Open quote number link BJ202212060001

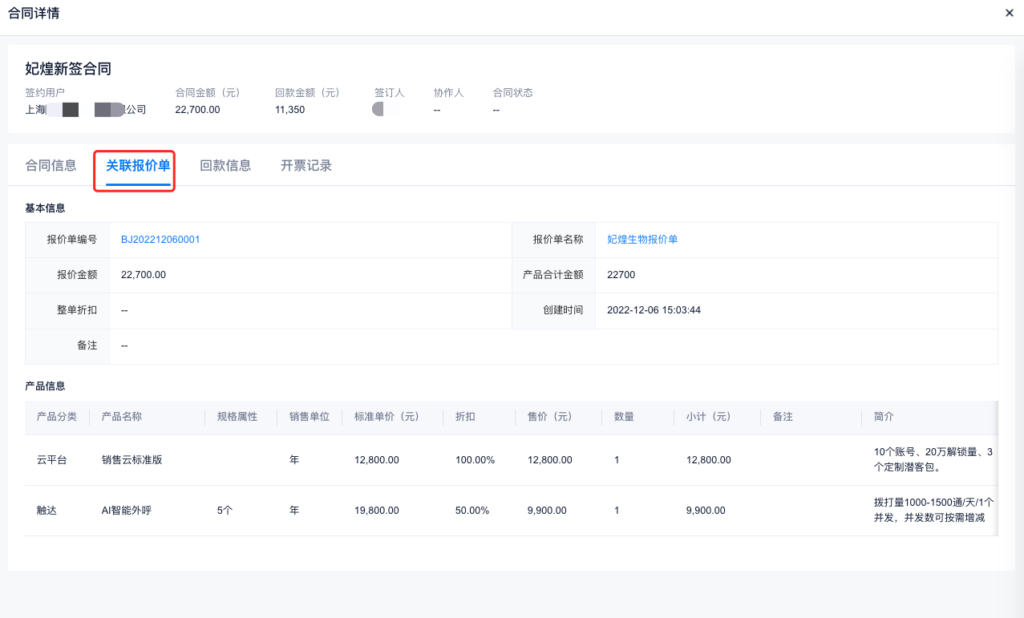[160, 239]
